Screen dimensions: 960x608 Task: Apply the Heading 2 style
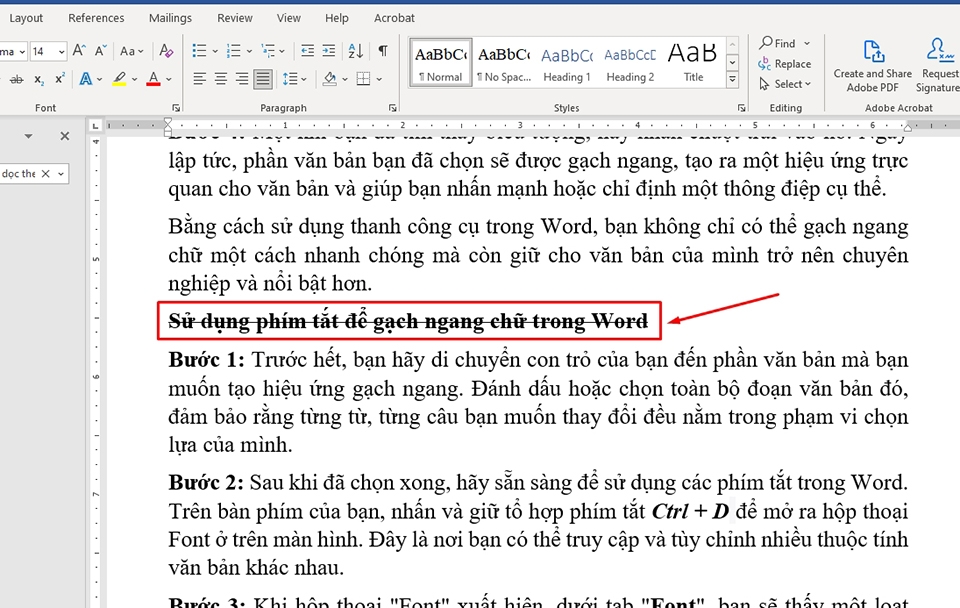pyautogui.click(x=630, y=62)
